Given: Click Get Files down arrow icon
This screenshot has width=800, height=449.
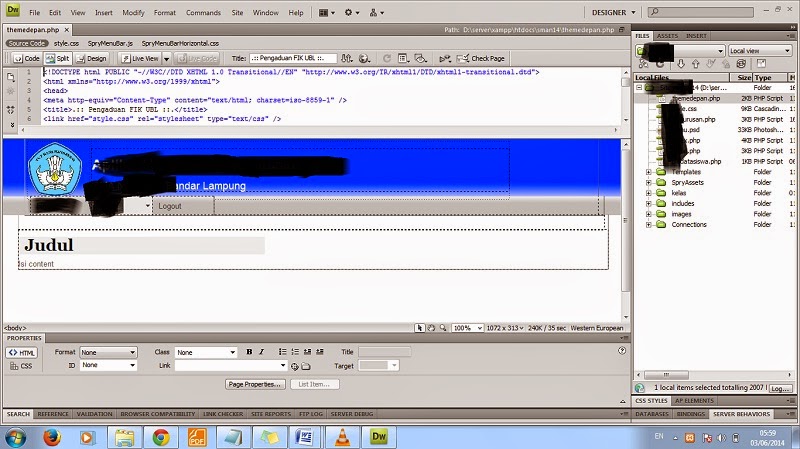Looking at the screenshot, I should click(681, 64).
